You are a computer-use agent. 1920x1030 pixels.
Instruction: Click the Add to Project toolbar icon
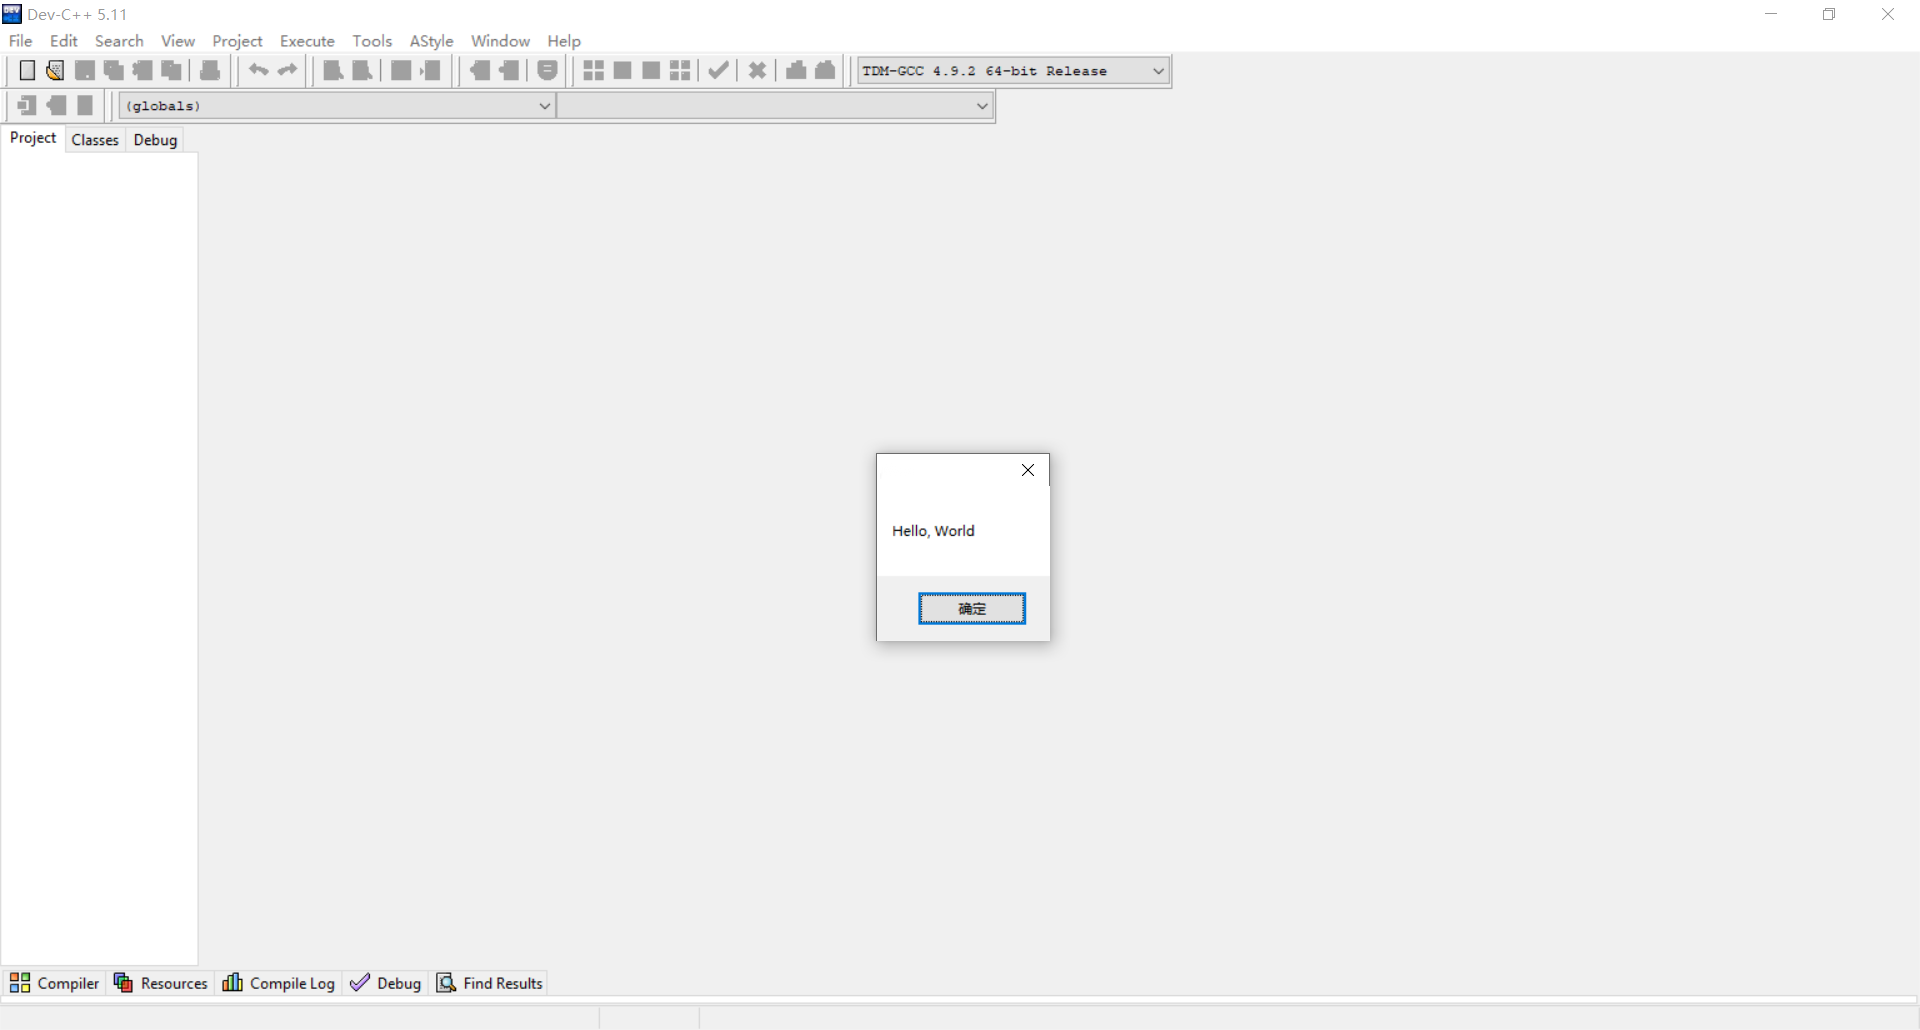click(x=480, y=70)
